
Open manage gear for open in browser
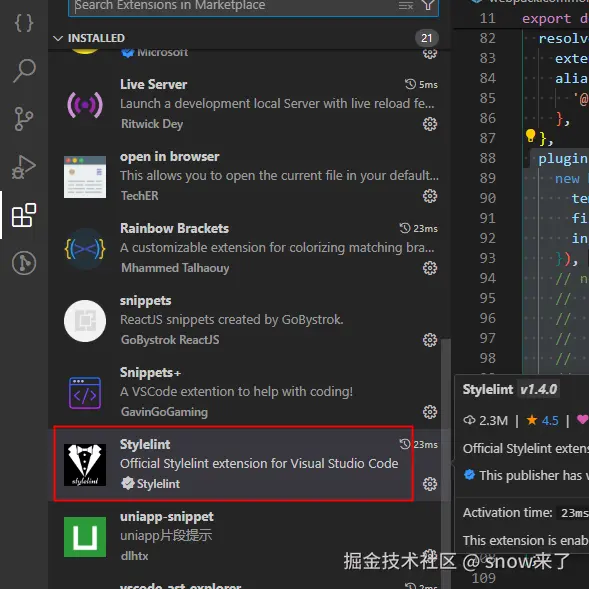coord(430,196)
